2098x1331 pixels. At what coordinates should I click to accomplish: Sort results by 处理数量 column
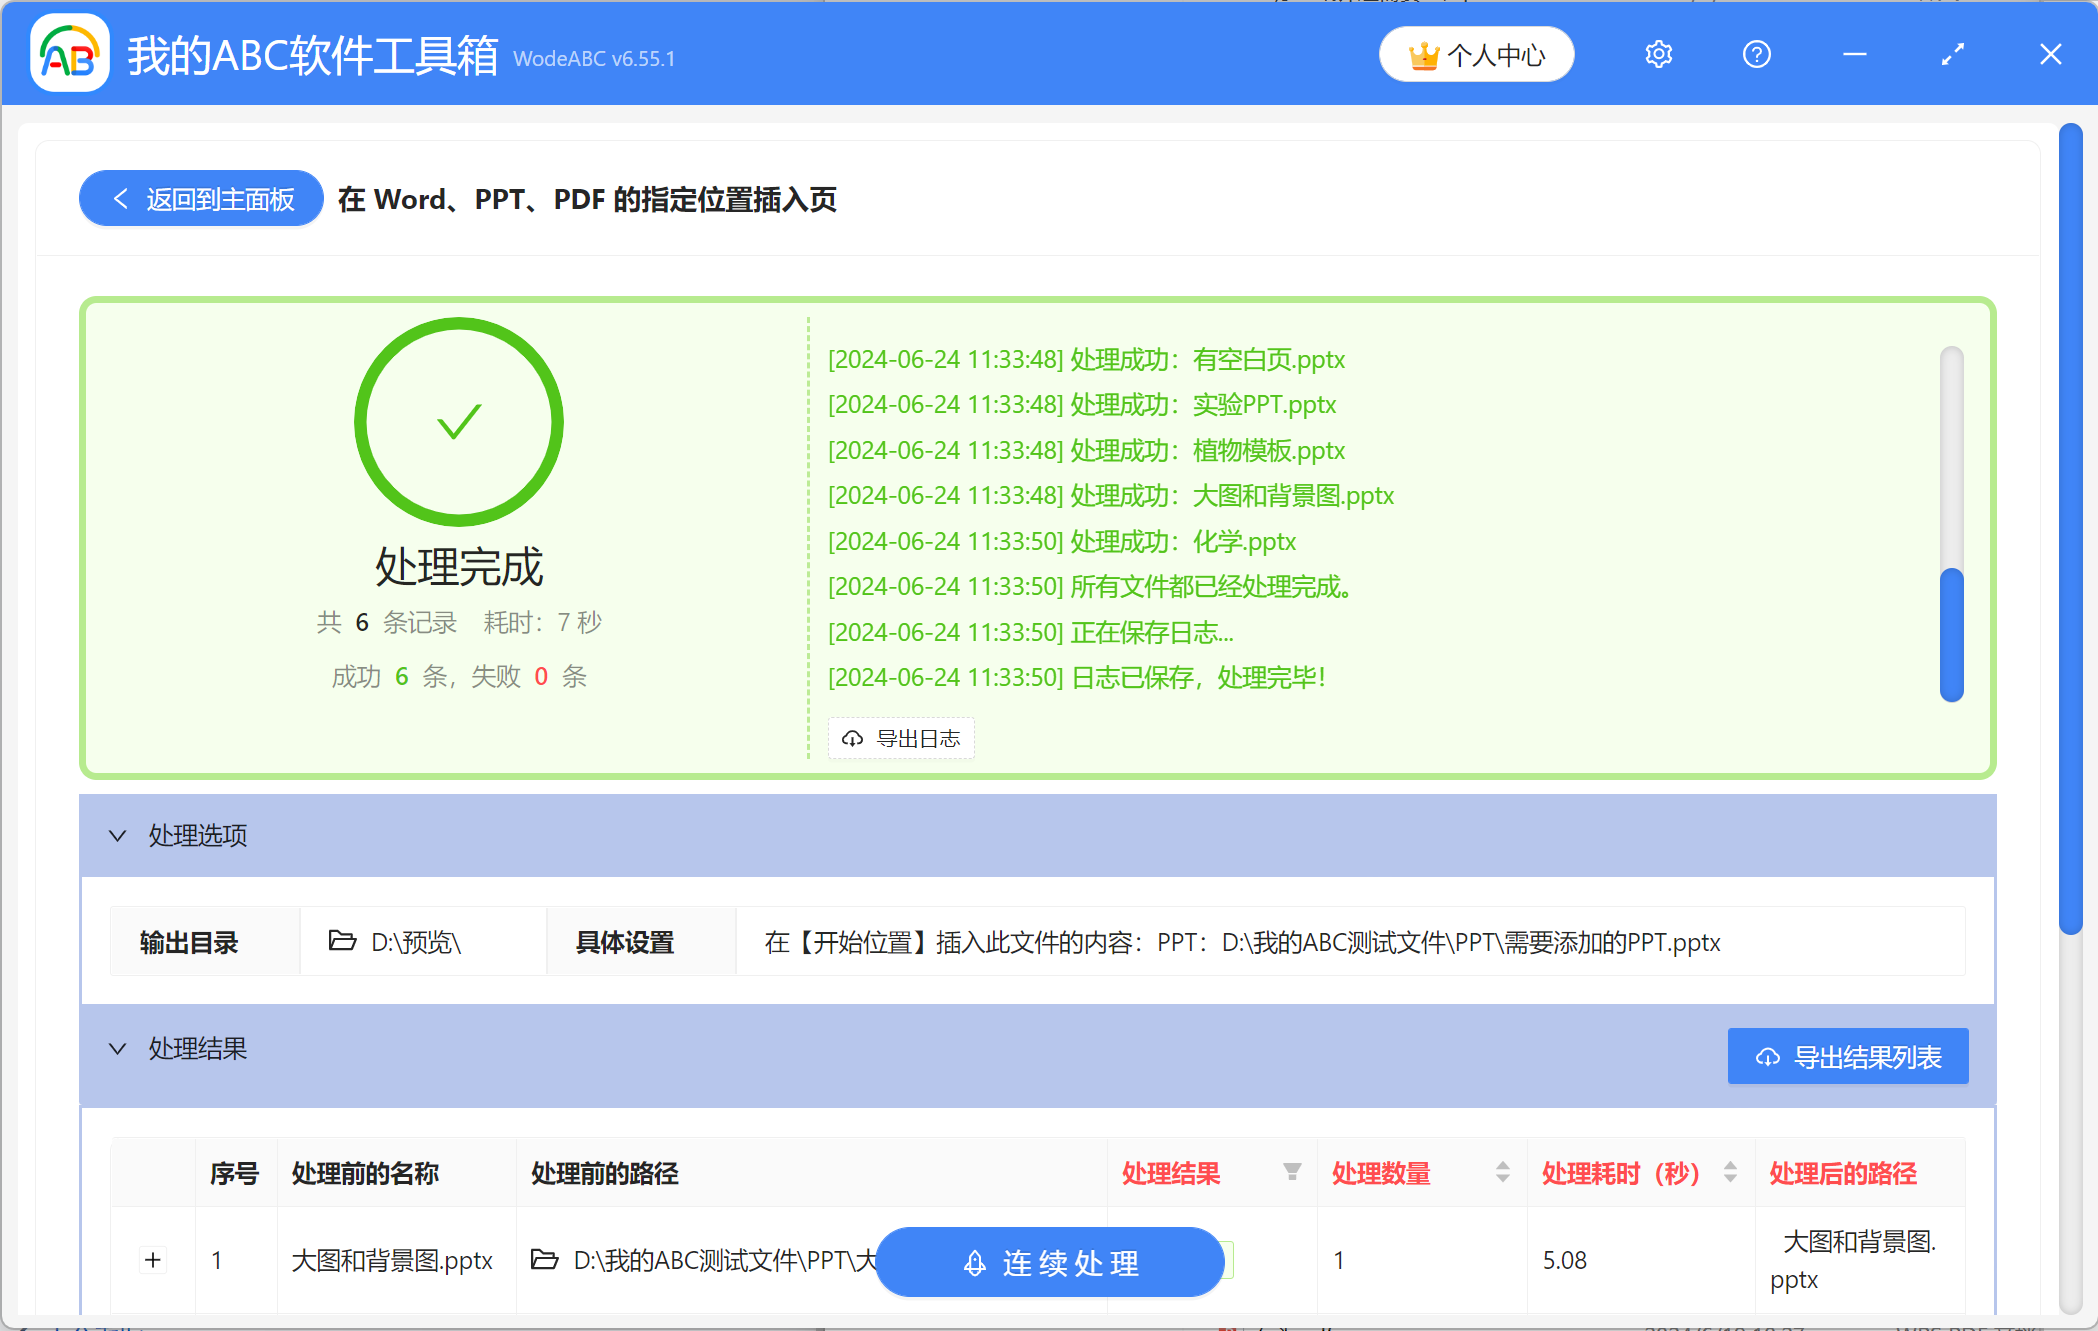point(1501,1172)
